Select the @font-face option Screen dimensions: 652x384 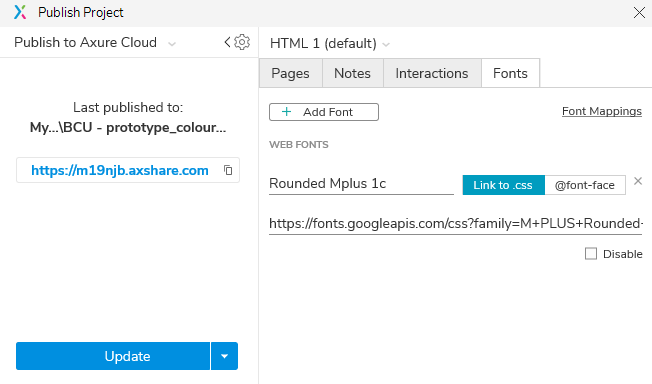point(585,185)
